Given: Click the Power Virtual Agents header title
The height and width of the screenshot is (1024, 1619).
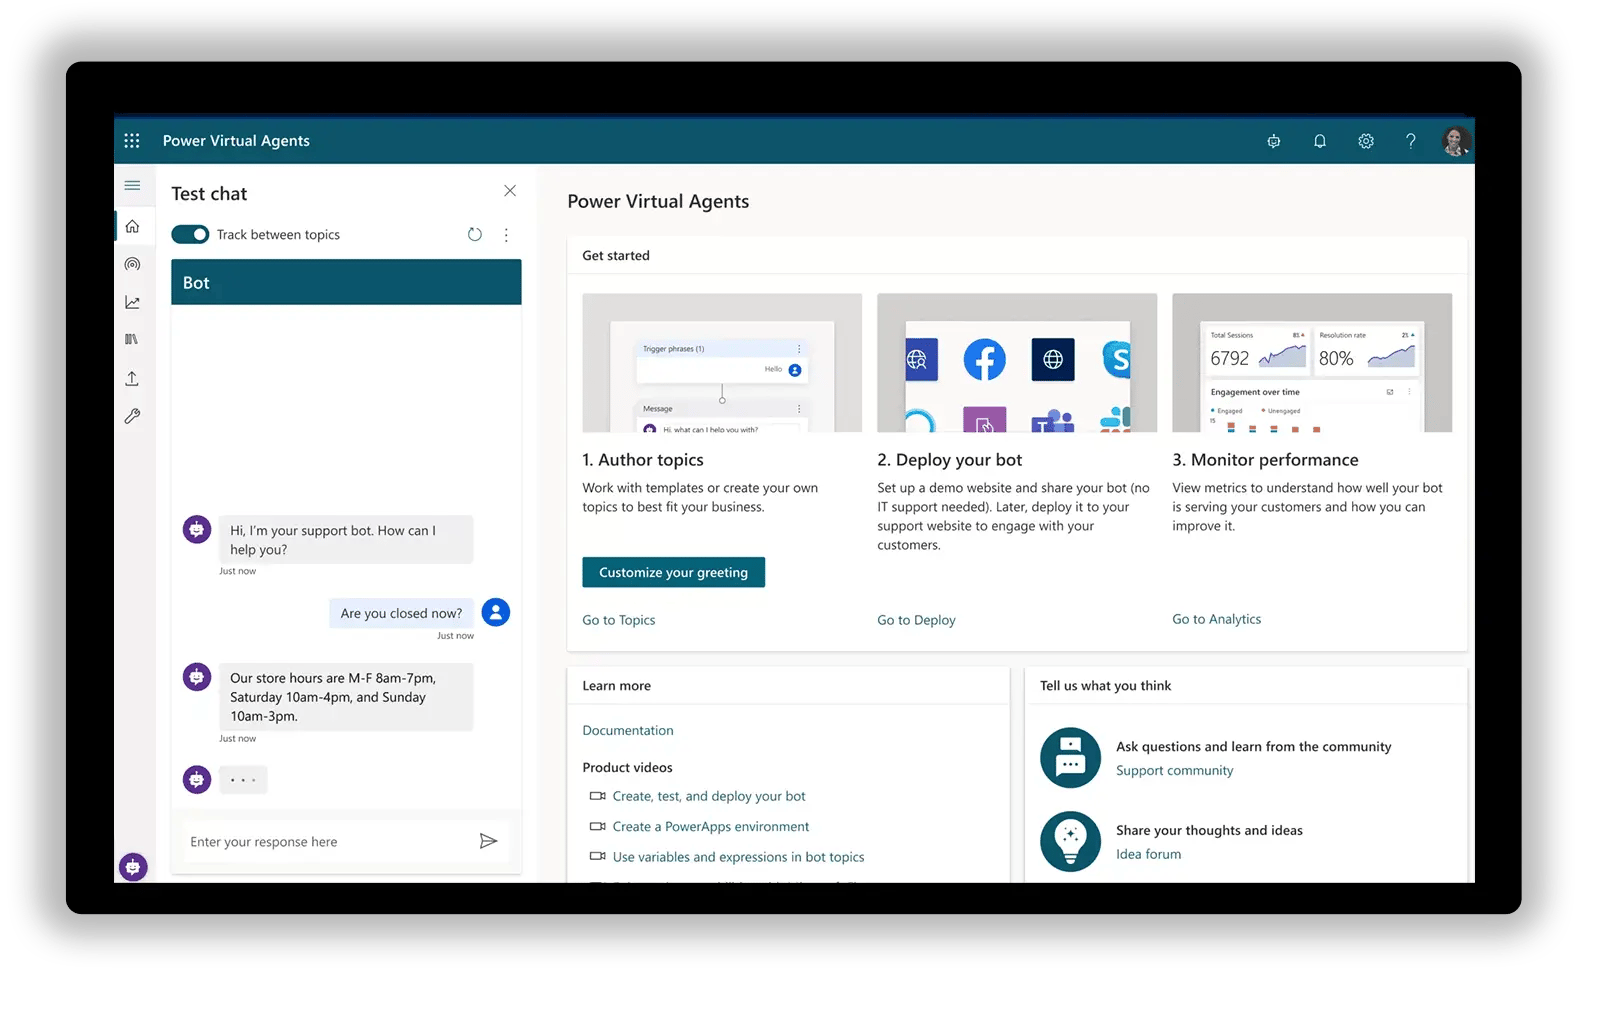Looking at the screenshot, I should point(236,141).
